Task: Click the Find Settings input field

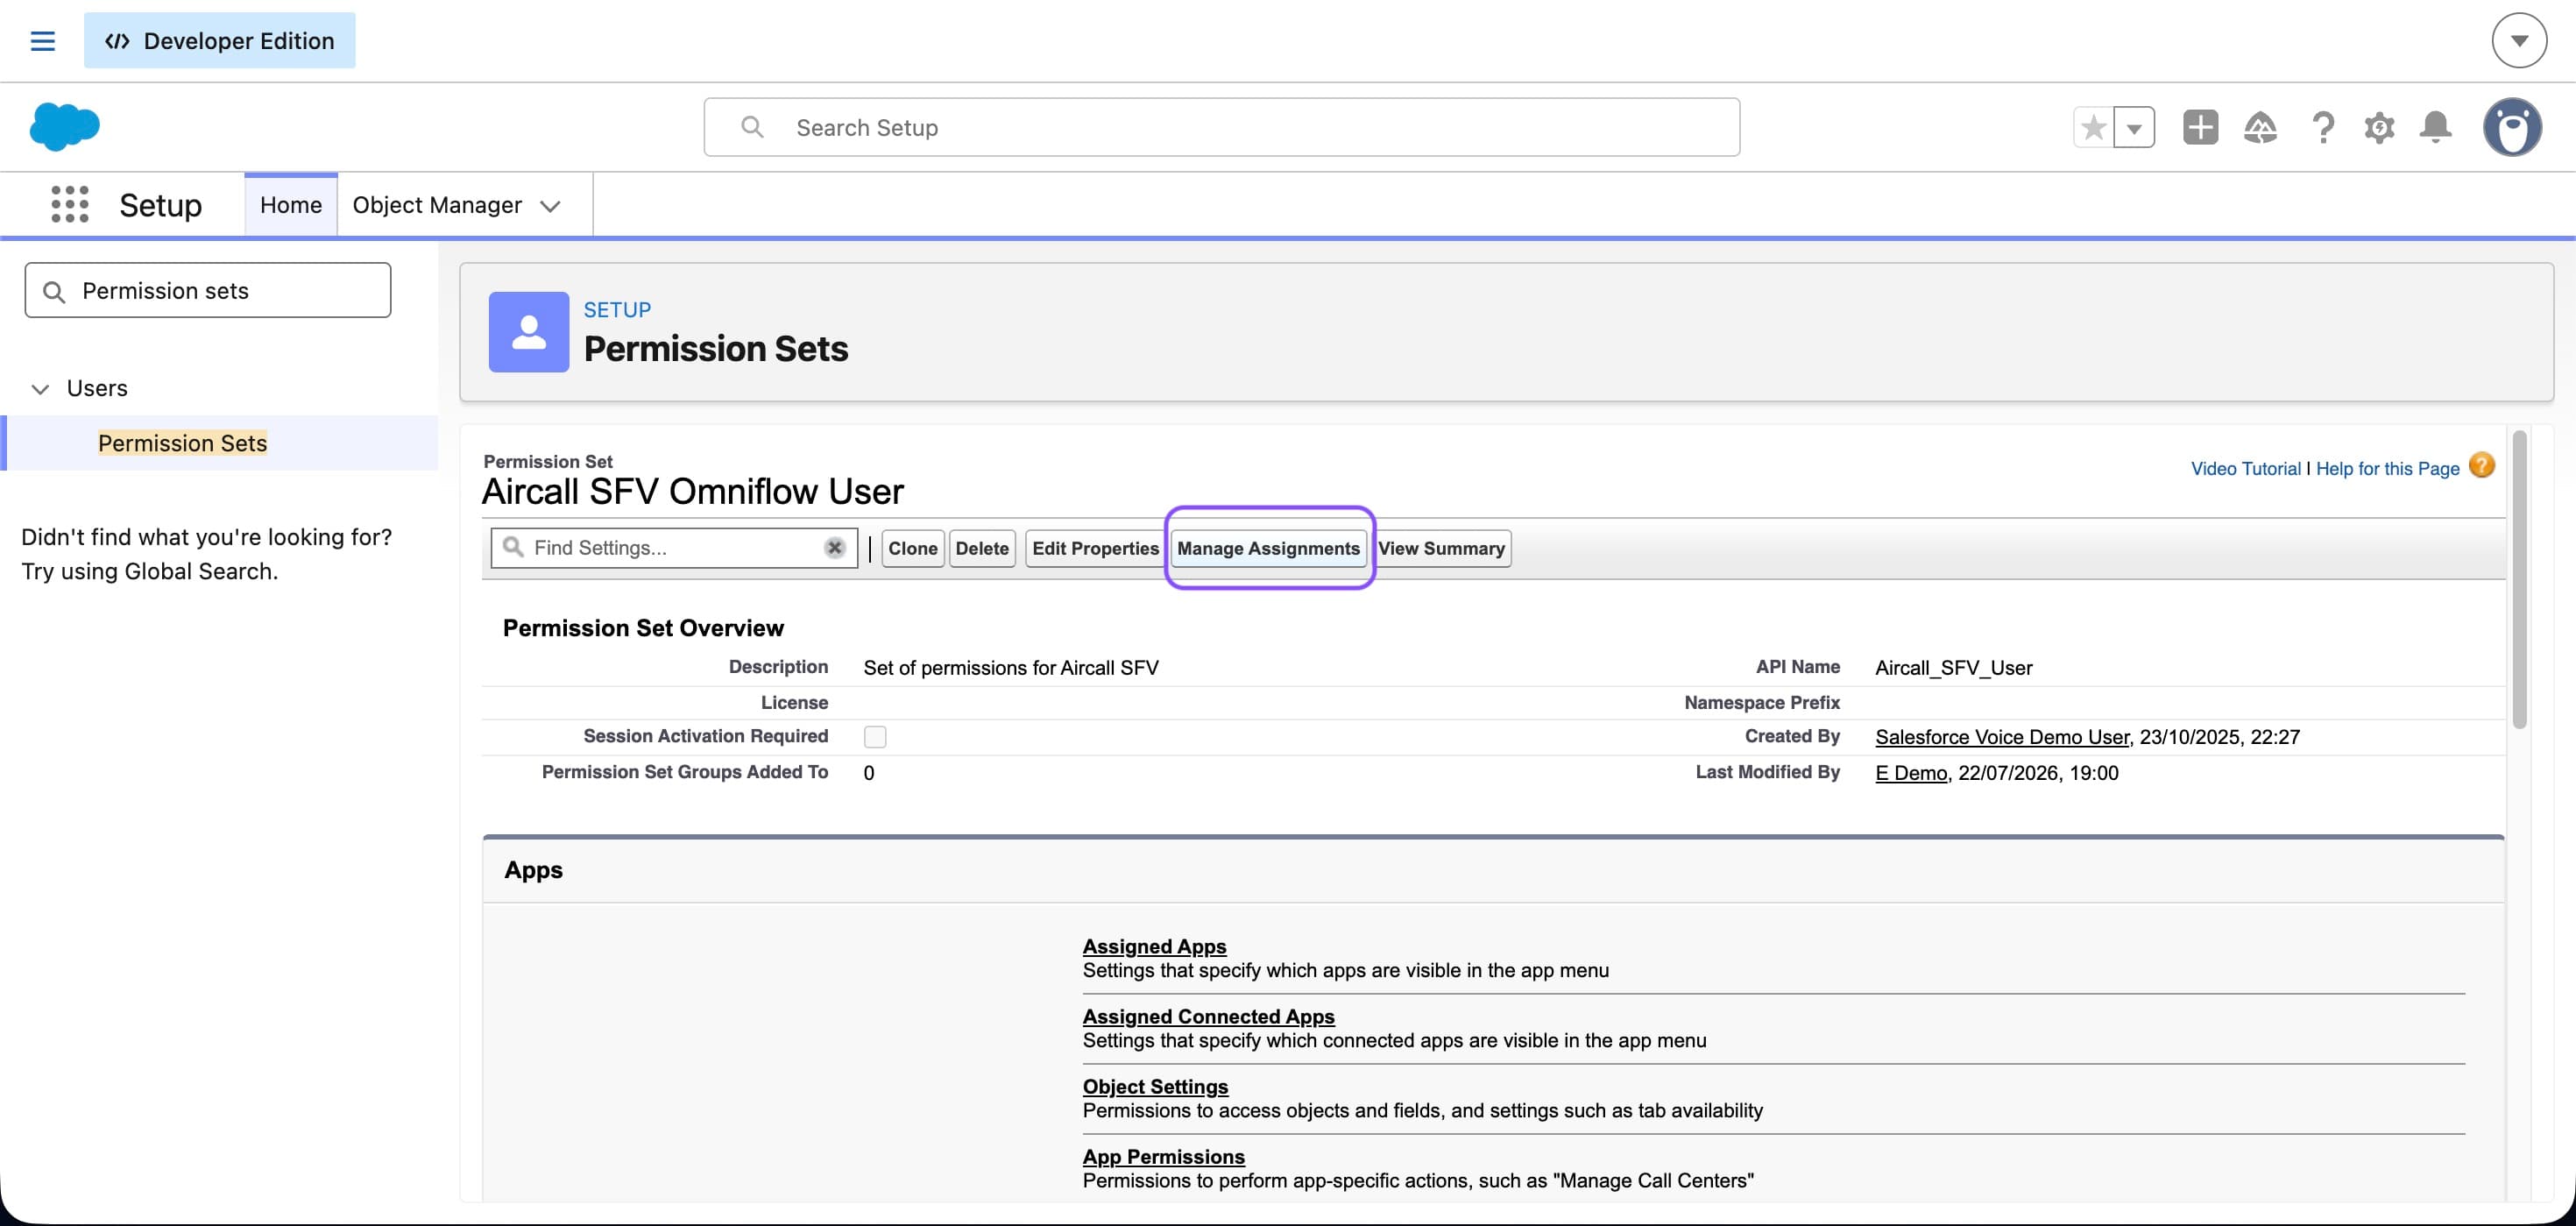Action: (x=674, y=548)
